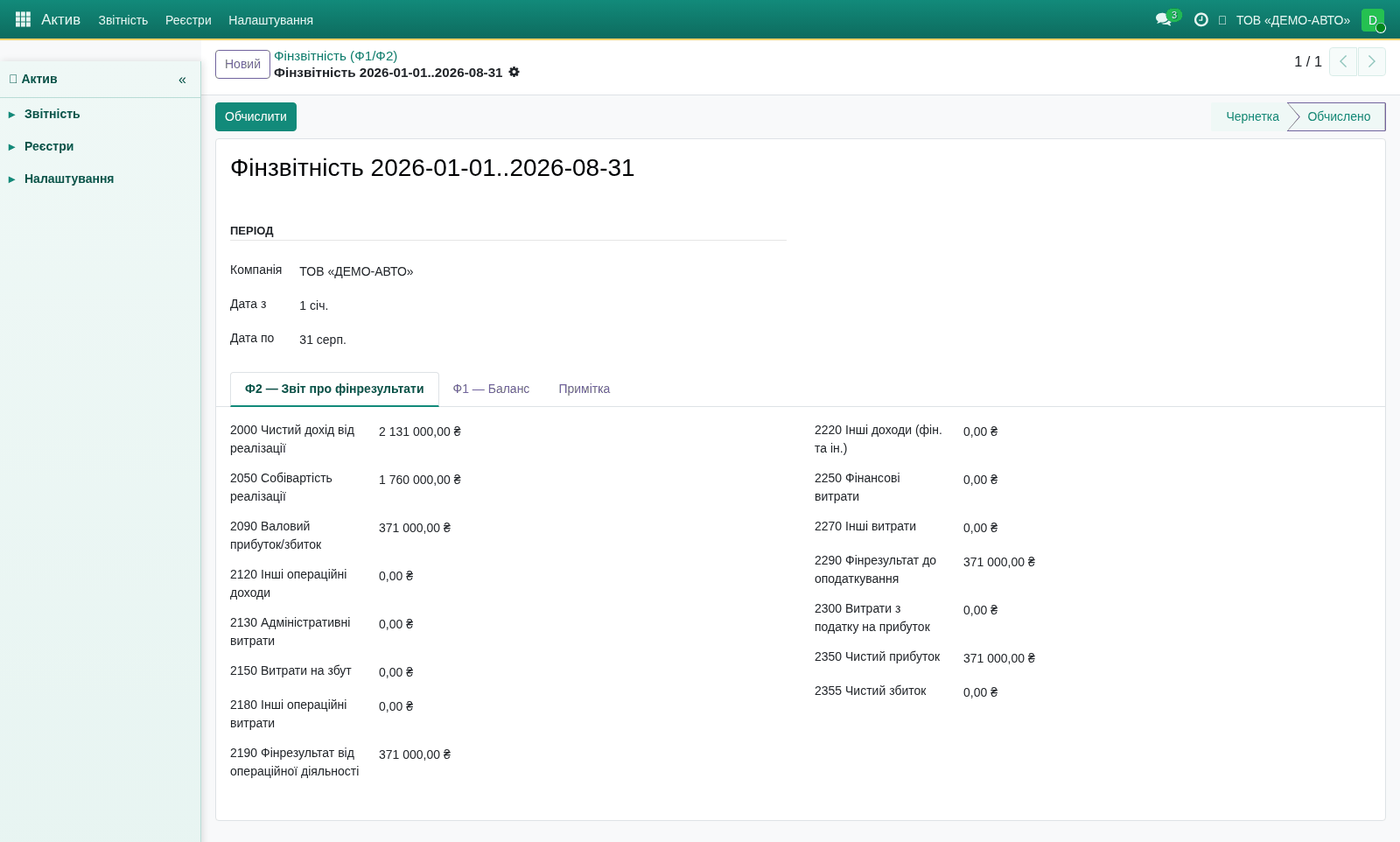Expand the Реєстри sidebar section
The width and height of the screenshot is (1400, 842).
49,146
